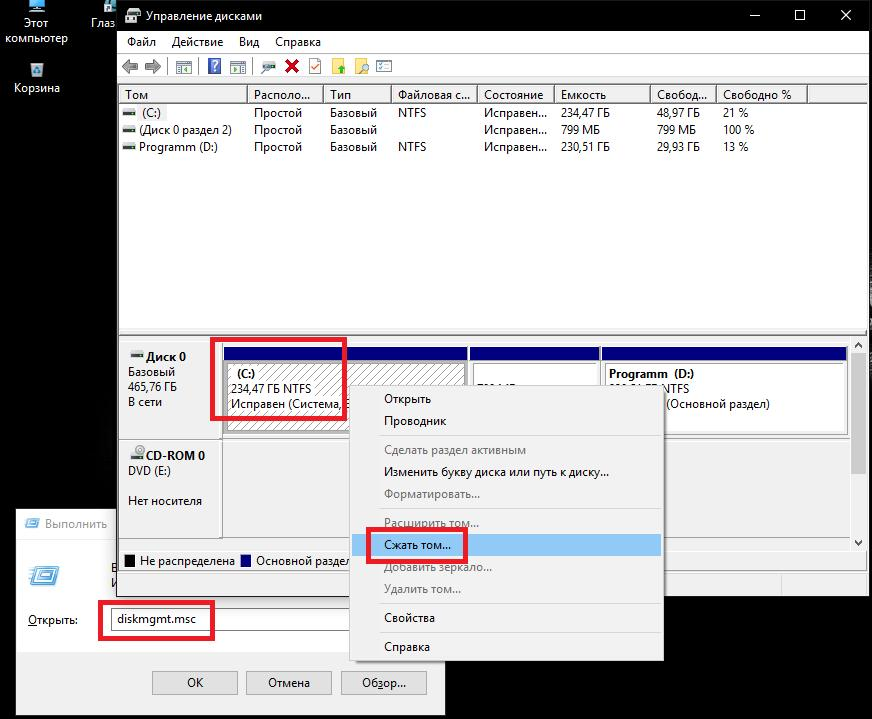872x719 pixels.
Task: Click the Back arrow toolbar icon
Action: (130, 67)
